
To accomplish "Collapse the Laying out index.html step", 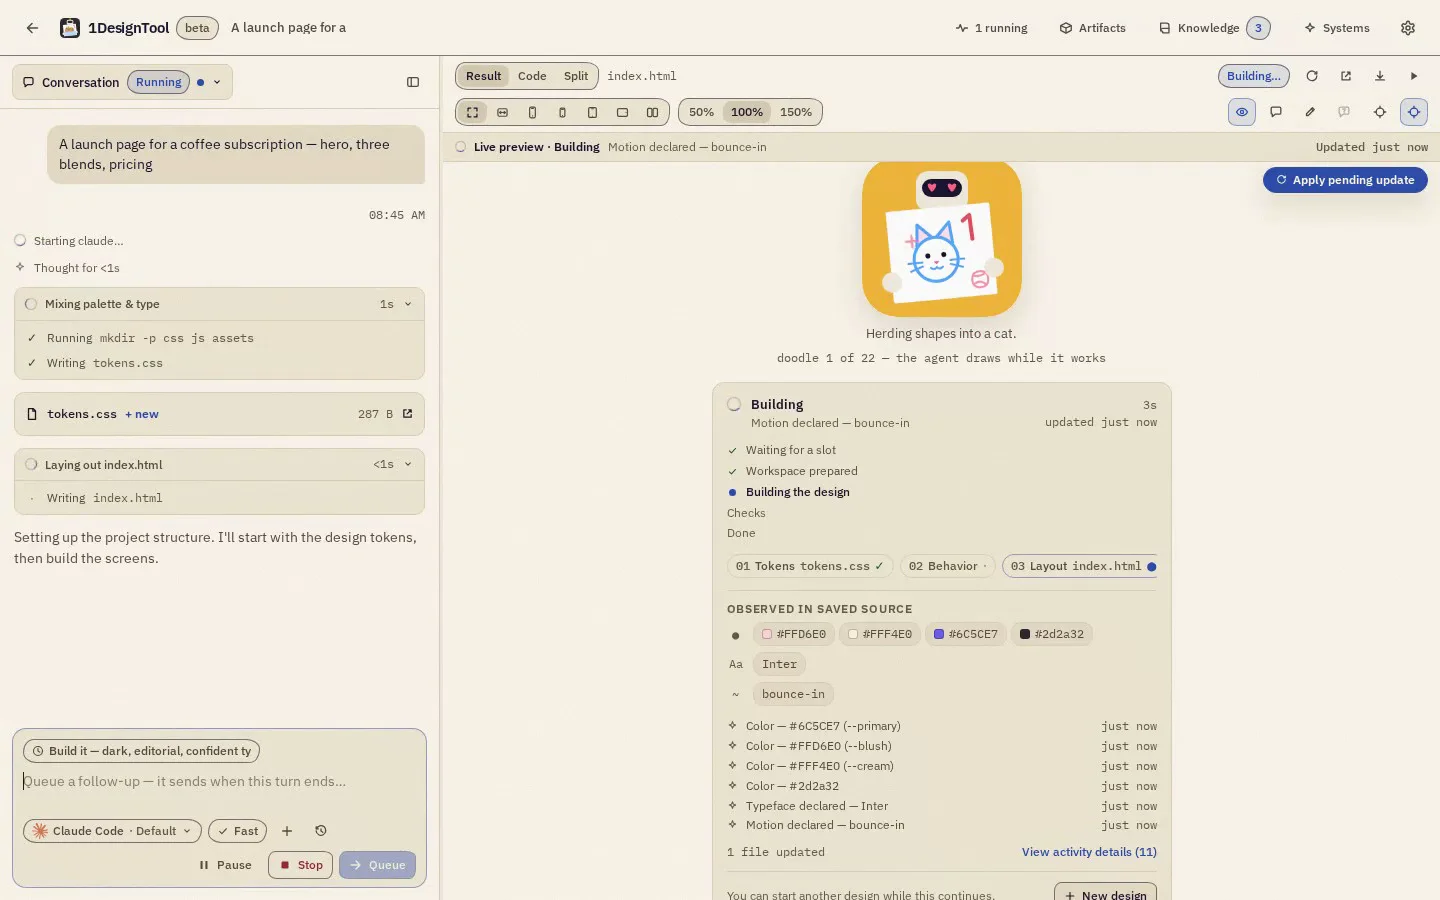I will click(x=408, y=465).
